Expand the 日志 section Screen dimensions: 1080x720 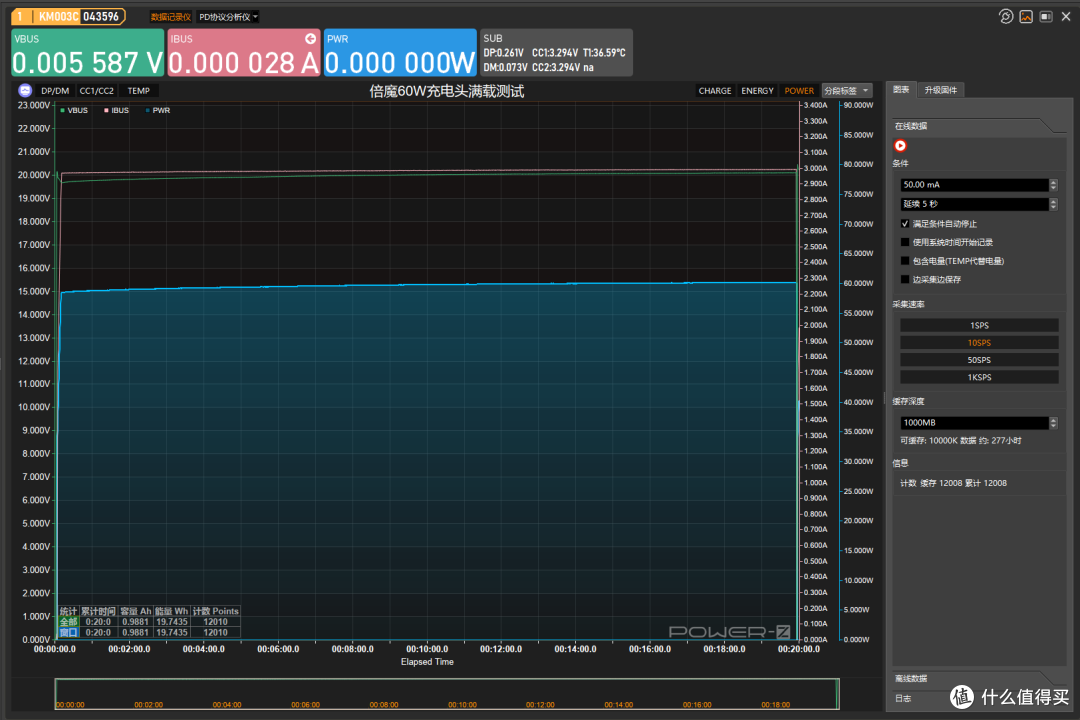pos(903,698)
